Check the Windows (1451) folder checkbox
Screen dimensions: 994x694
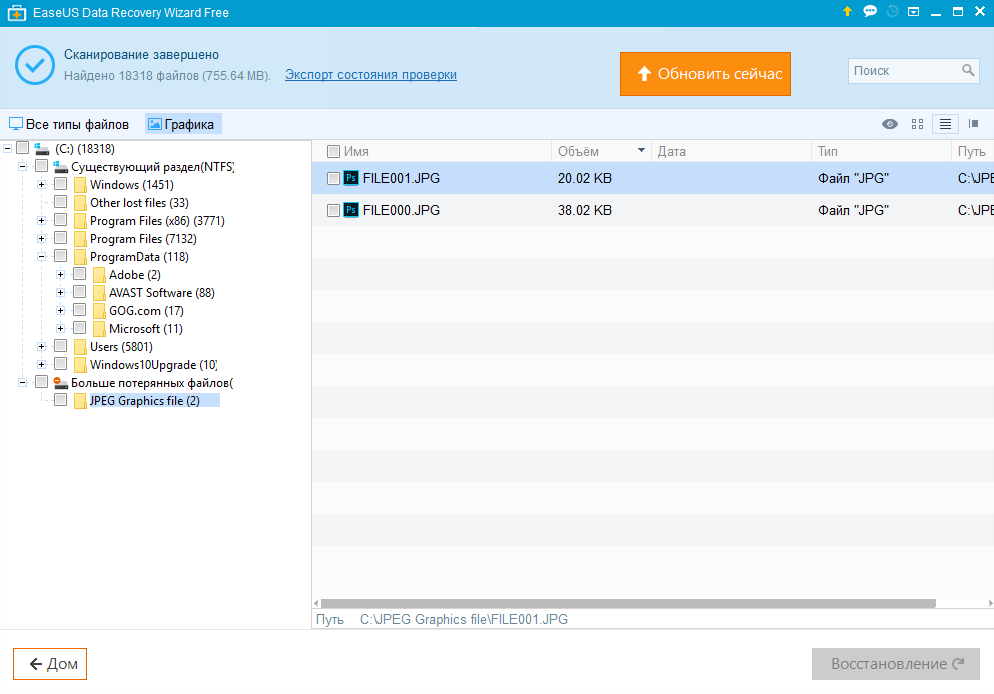click(x=61, y=184)
